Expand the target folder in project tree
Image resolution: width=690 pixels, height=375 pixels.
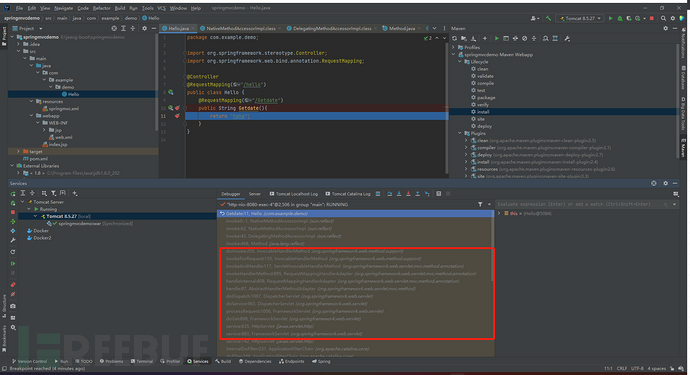coord(18,151)
